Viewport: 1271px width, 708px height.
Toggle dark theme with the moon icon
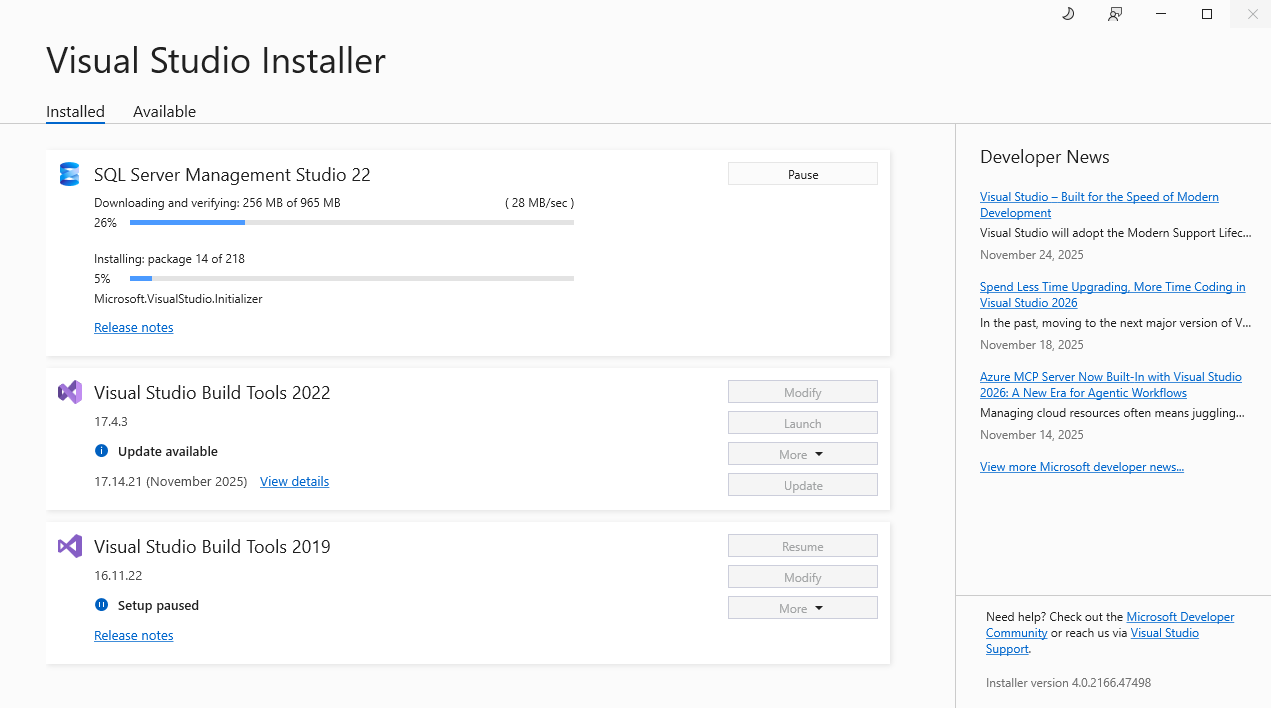pos(1067,14)
